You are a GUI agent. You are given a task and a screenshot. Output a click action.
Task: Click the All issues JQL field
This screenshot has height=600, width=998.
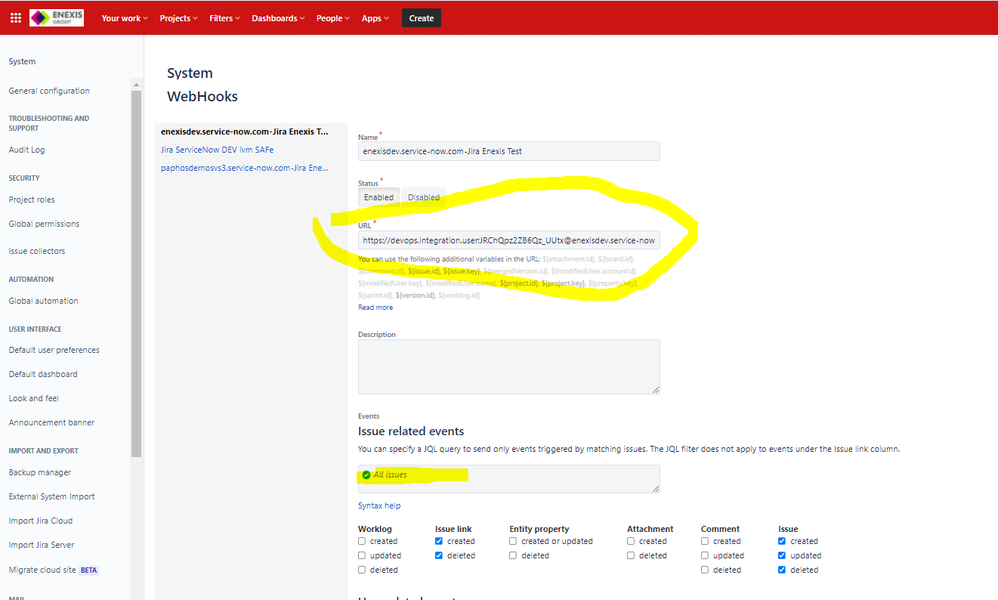click(x=509, y=478)
